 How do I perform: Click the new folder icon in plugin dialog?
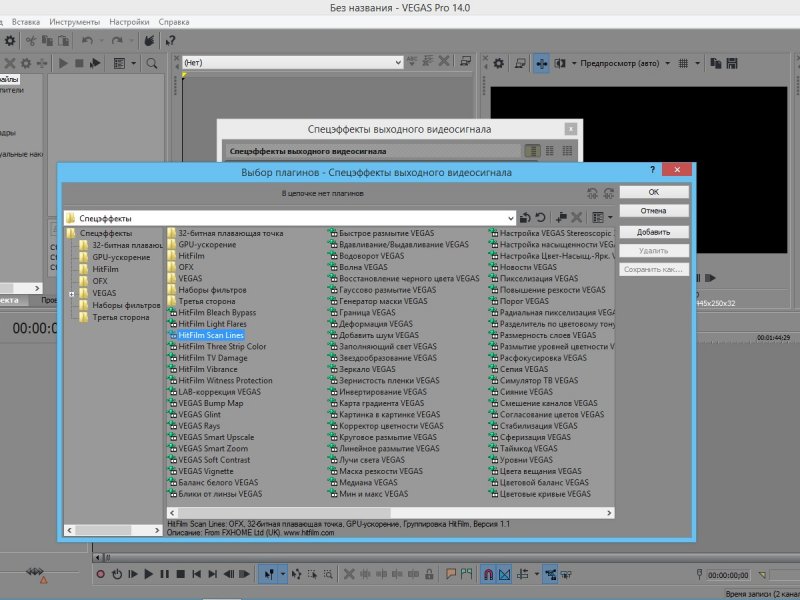561,218
